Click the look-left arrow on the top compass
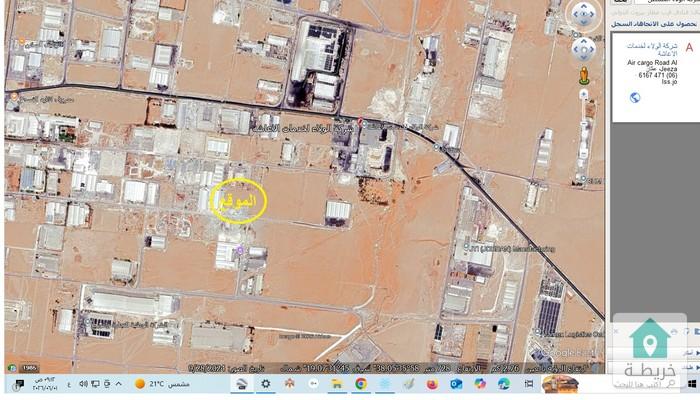This screenshot has height=400, width=700. tap(575, 14)
